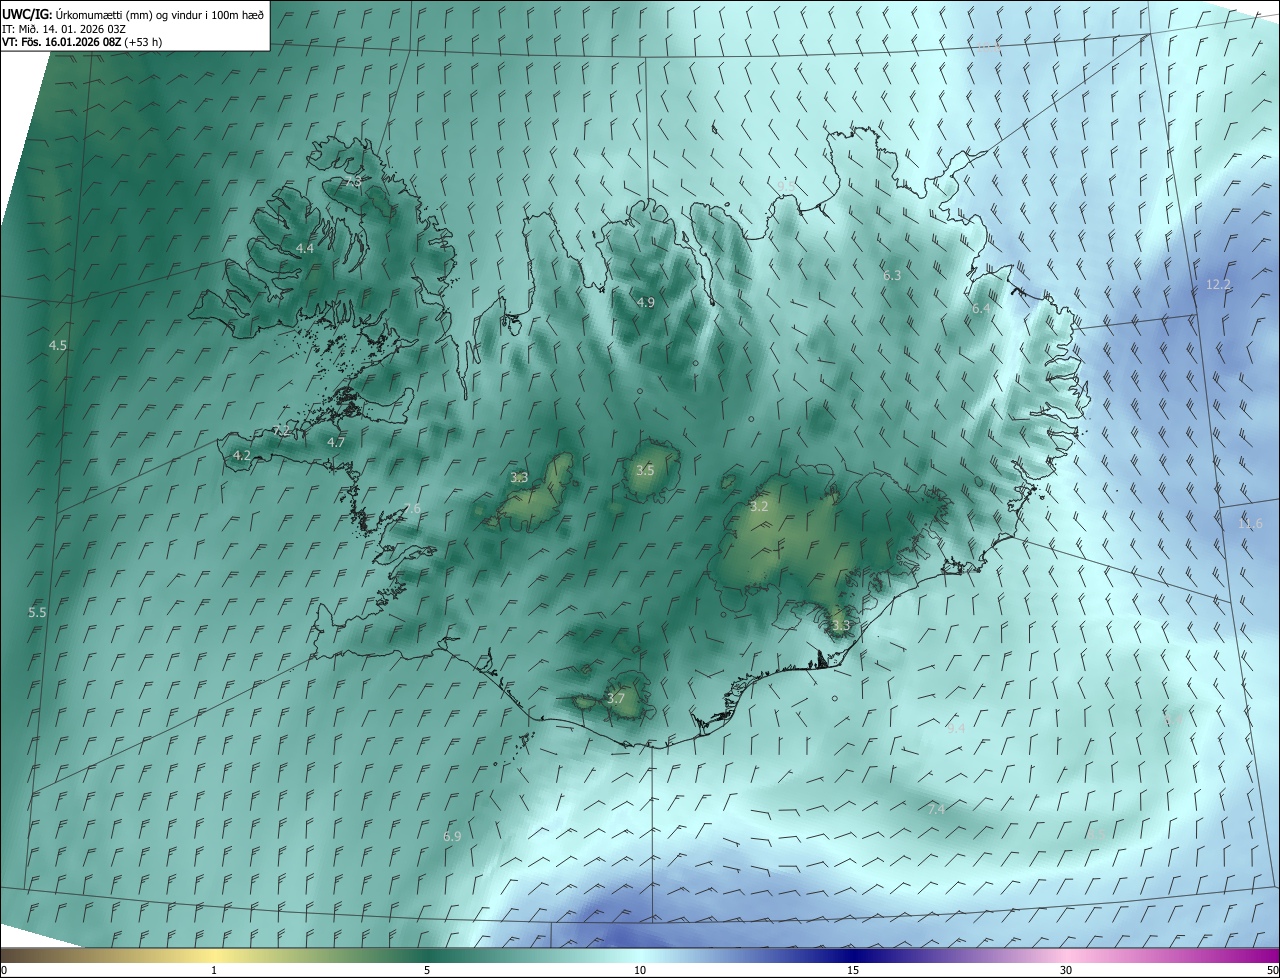Click the 3.5 value label on the map
The height and width of the screenshot is (978, 1280).
[645, 470]
